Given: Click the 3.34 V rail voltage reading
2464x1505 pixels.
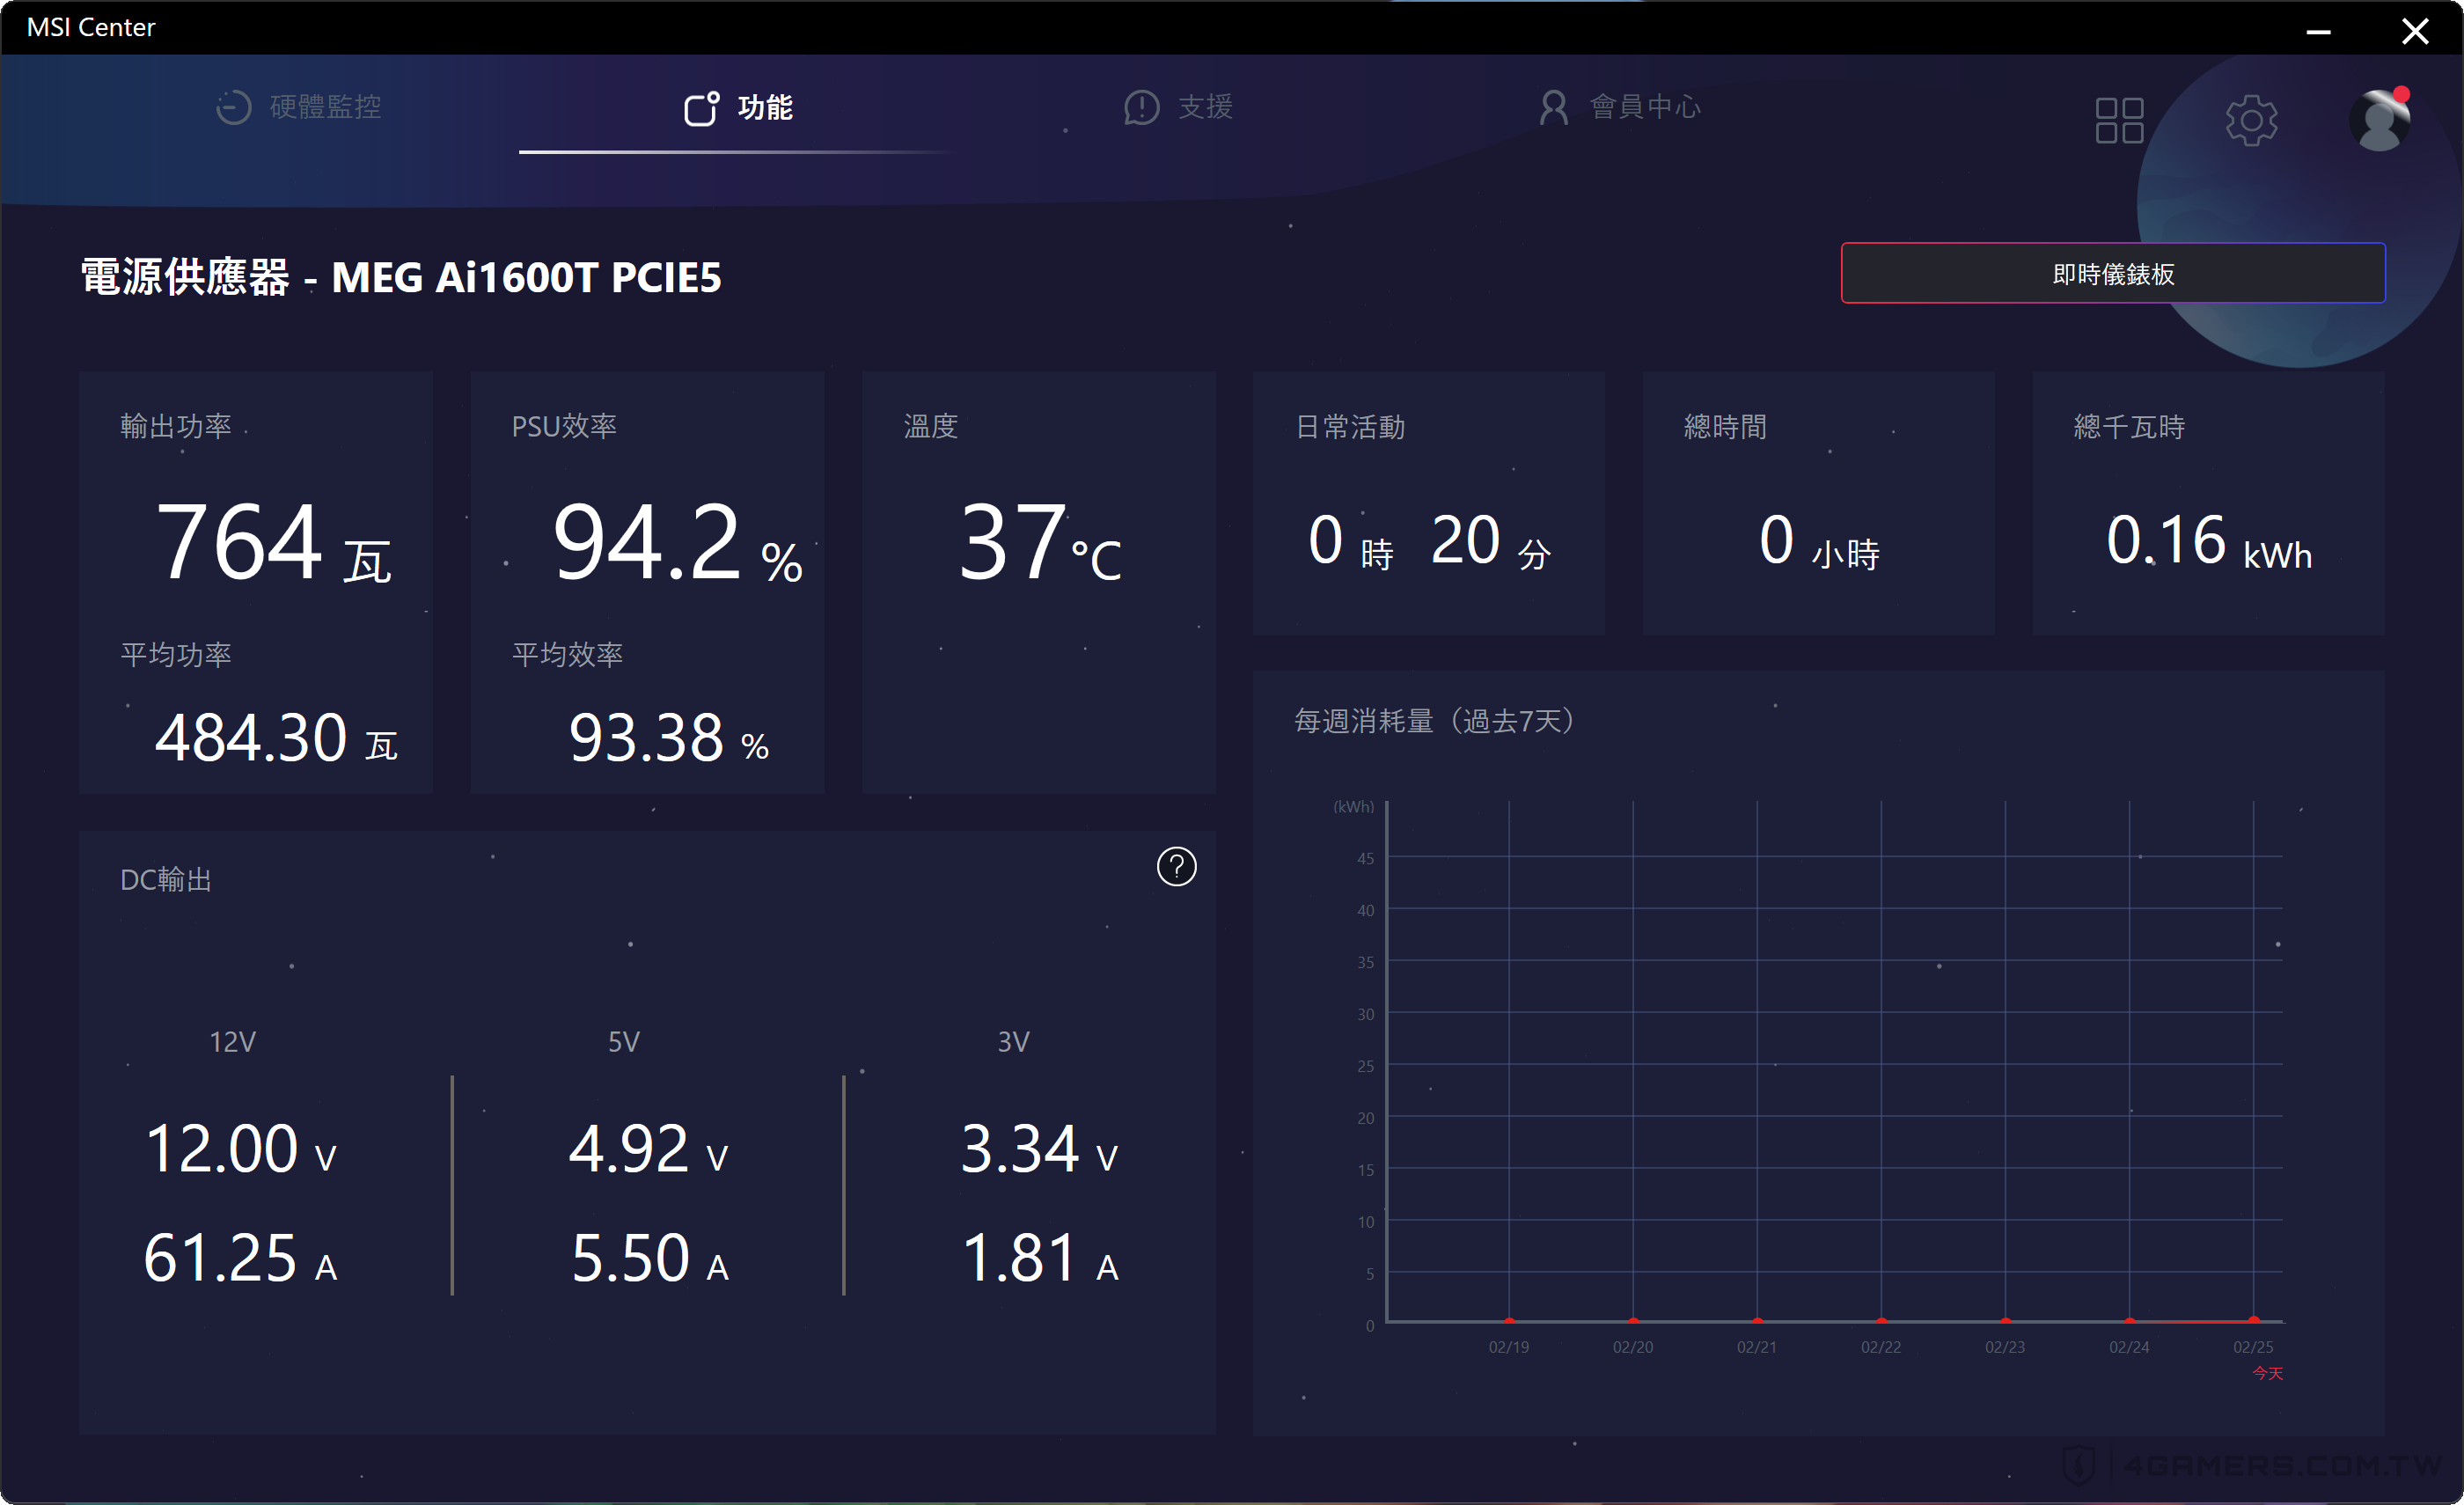Looking at the screenshot, I should (1039, 1148).
